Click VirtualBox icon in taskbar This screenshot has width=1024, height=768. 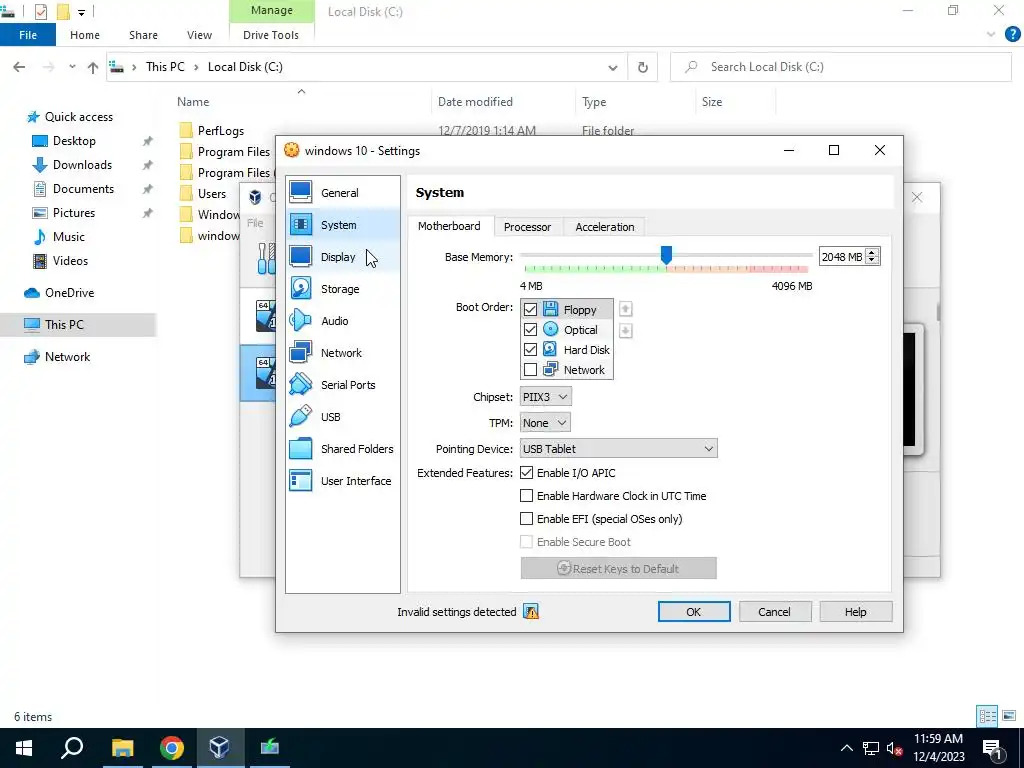219,748
